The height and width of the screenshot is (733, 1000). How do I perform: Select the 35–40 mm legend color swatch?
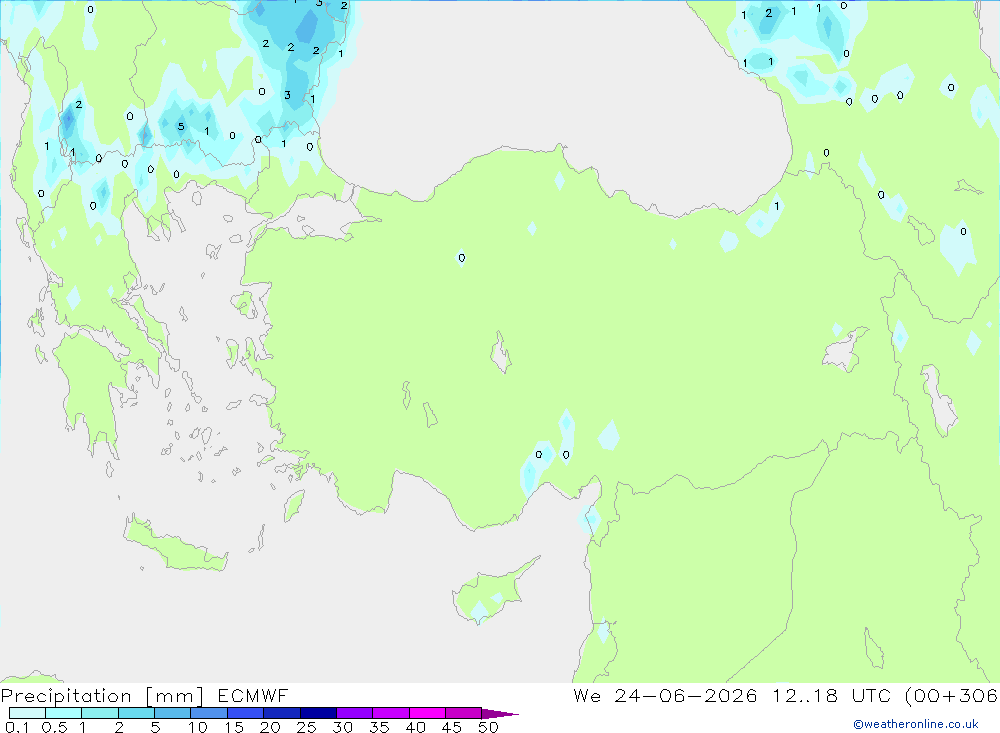point(391,713)
